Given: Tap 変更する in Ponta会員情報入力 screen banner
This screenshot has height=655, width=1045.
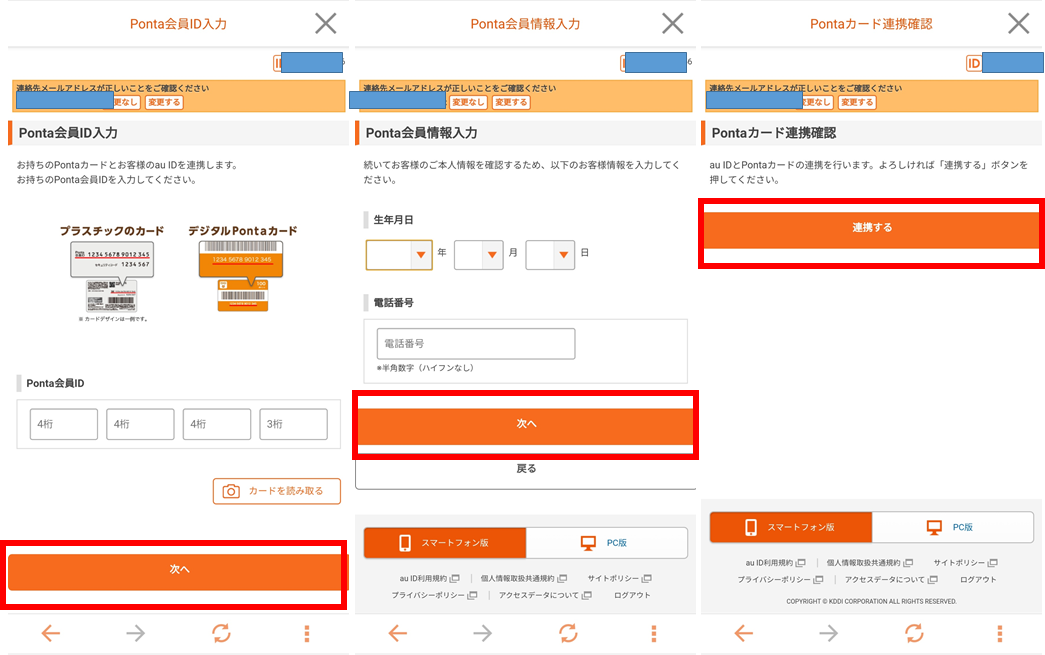Looking at the screenshot, I should 511,102.
